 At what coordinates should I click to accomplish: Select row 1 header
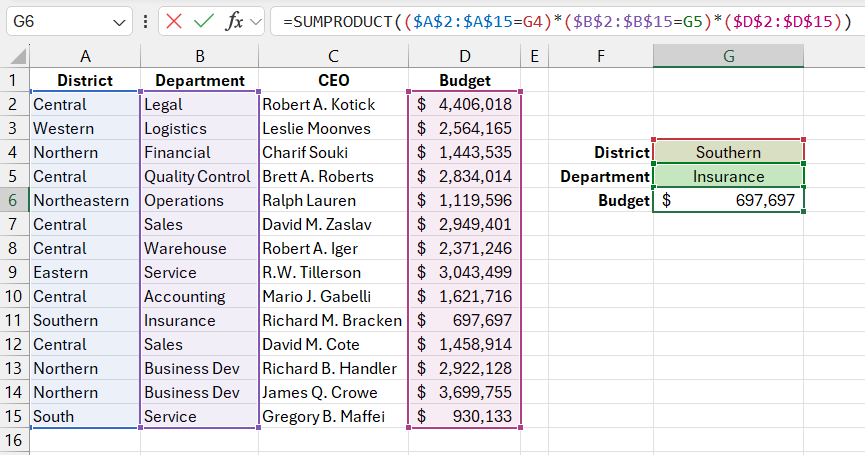13,81
